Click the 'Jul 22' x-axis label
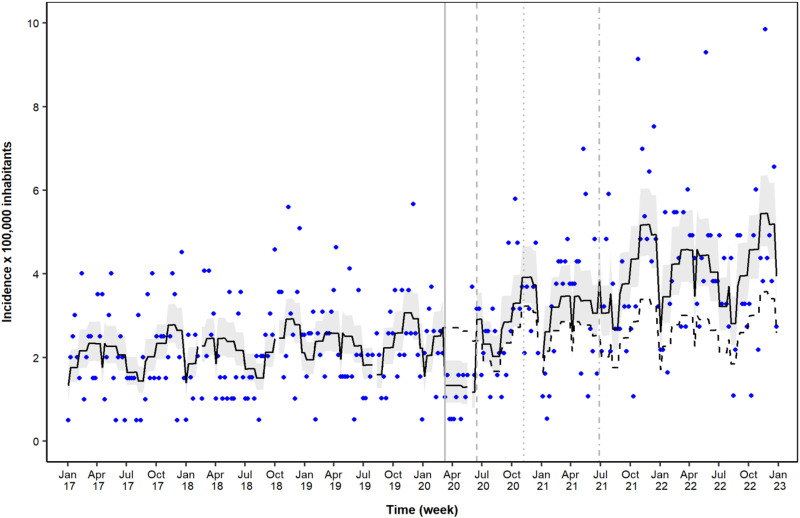This screenshot has width=800, height=518. point(718,480)
